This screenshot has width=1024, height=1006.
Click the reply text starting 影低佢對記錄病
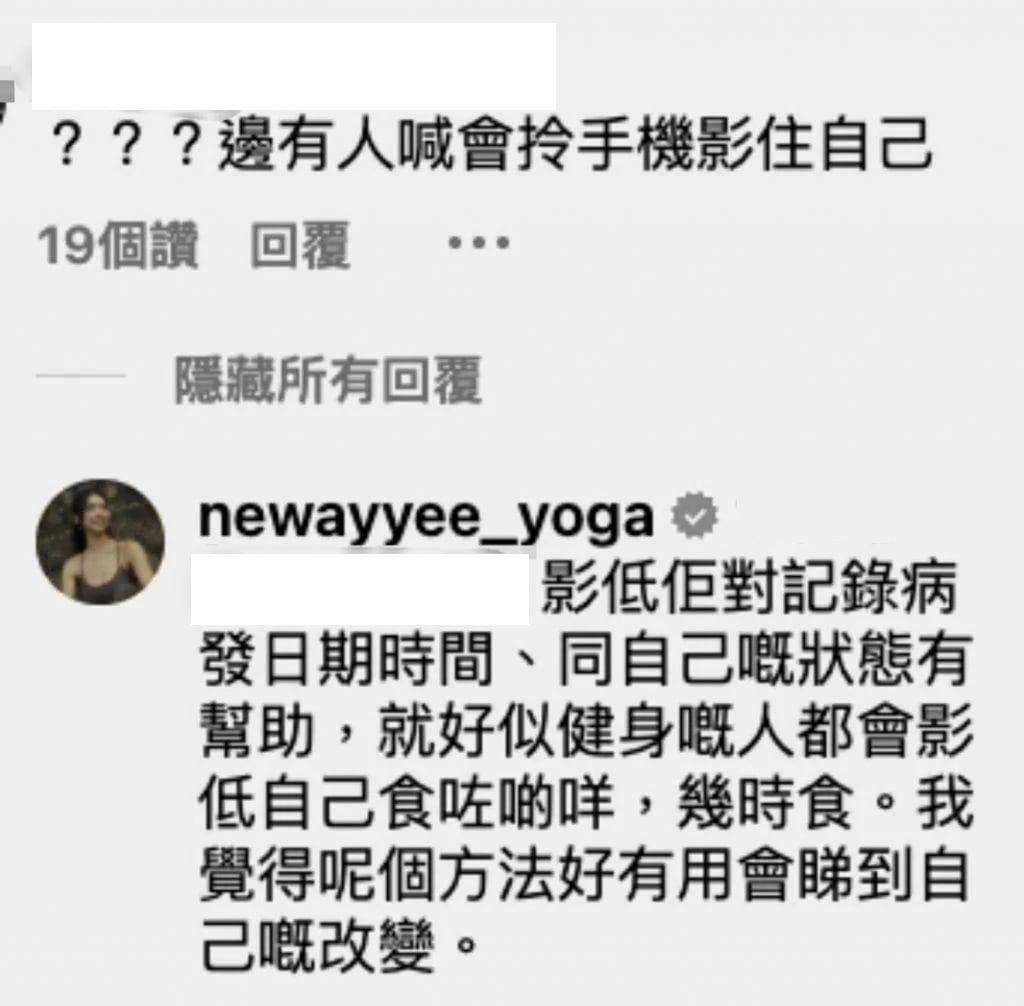[749, 588]
